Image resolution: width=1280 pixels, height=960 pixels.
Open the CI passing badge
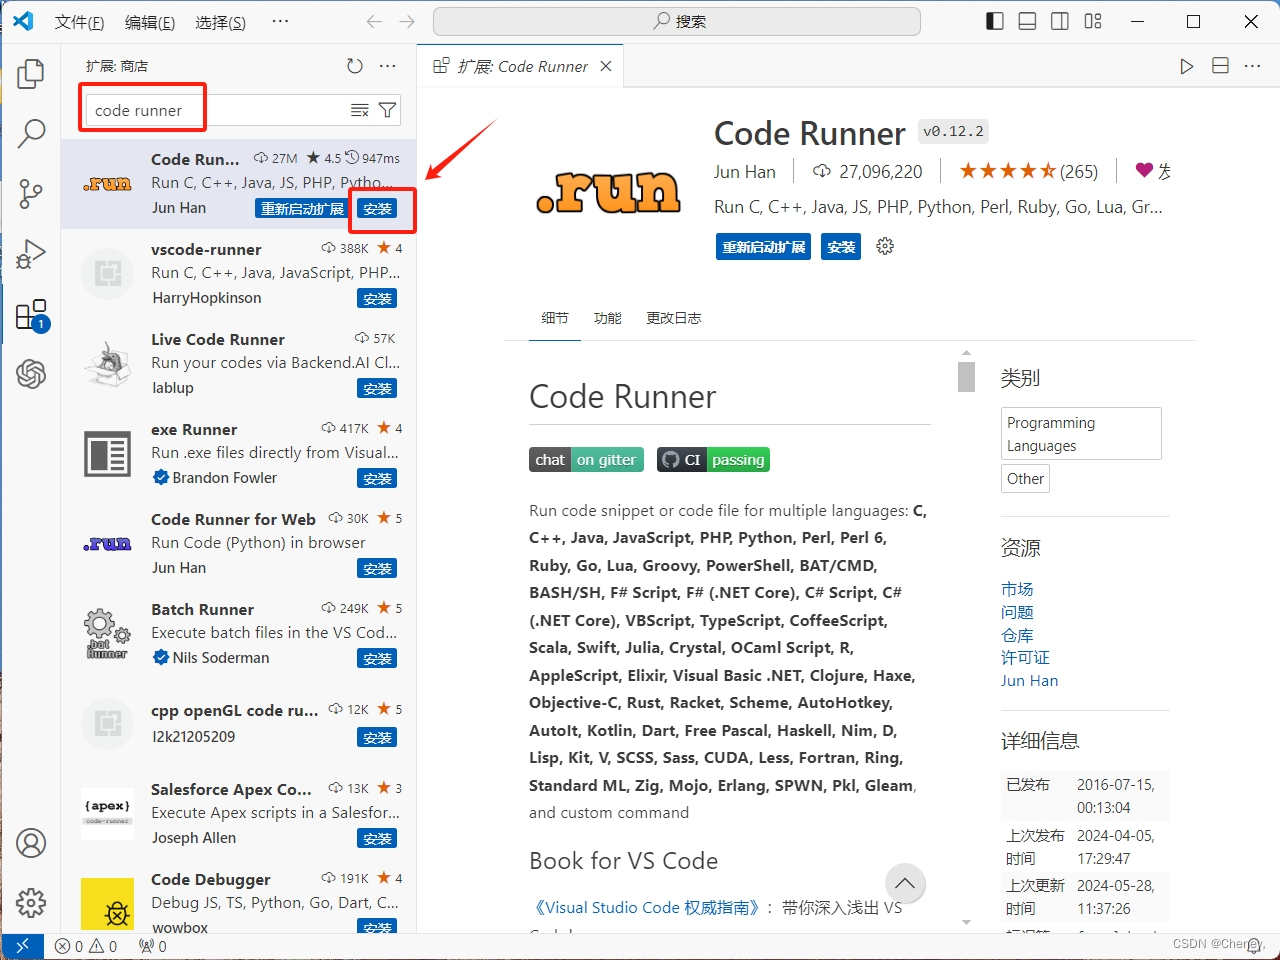713,460
